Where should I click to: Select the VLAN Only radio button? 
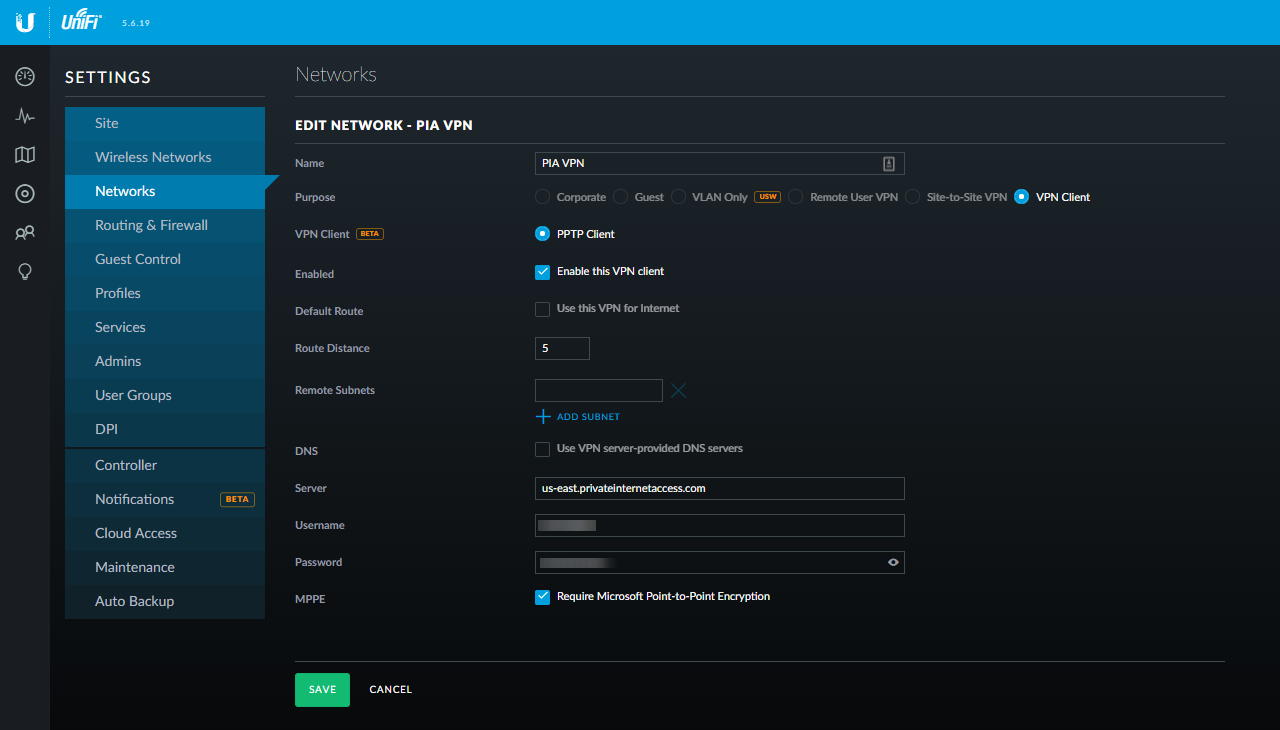tap(678, 197)
